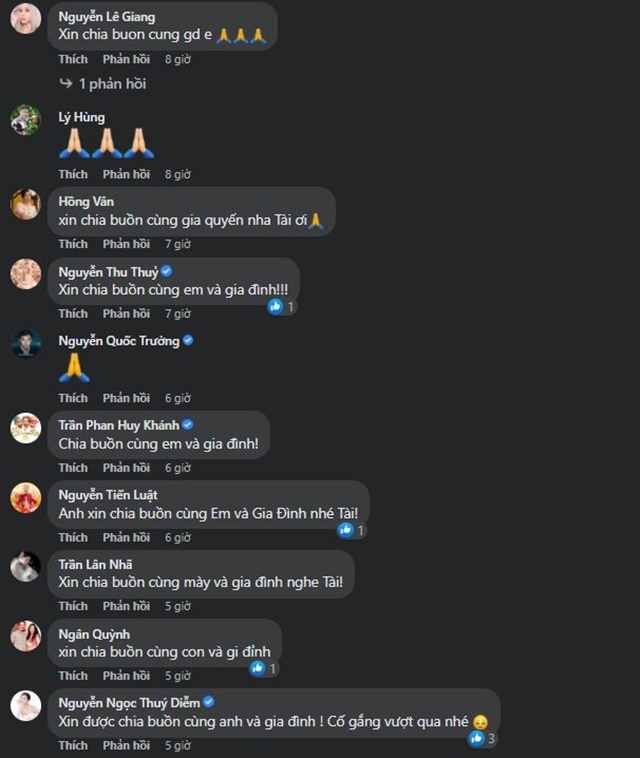
Task: Reply to Nguyễn Lê Giang with Phản hồi
Action: pos(126,59)
